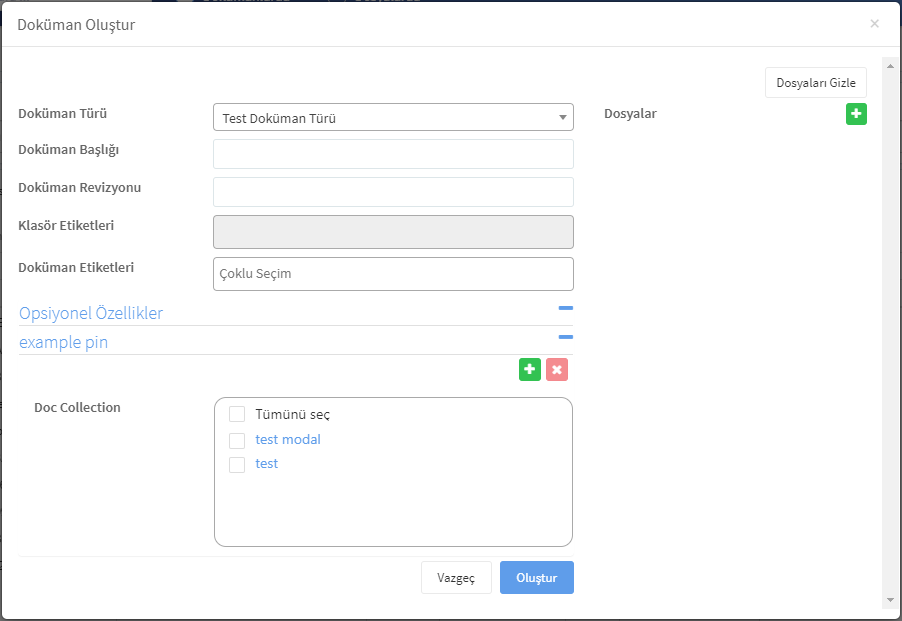Close the Doküman Oluştur dialog
Screen dimensions: 902x621
pyautogui.click(x=874, y=24)
